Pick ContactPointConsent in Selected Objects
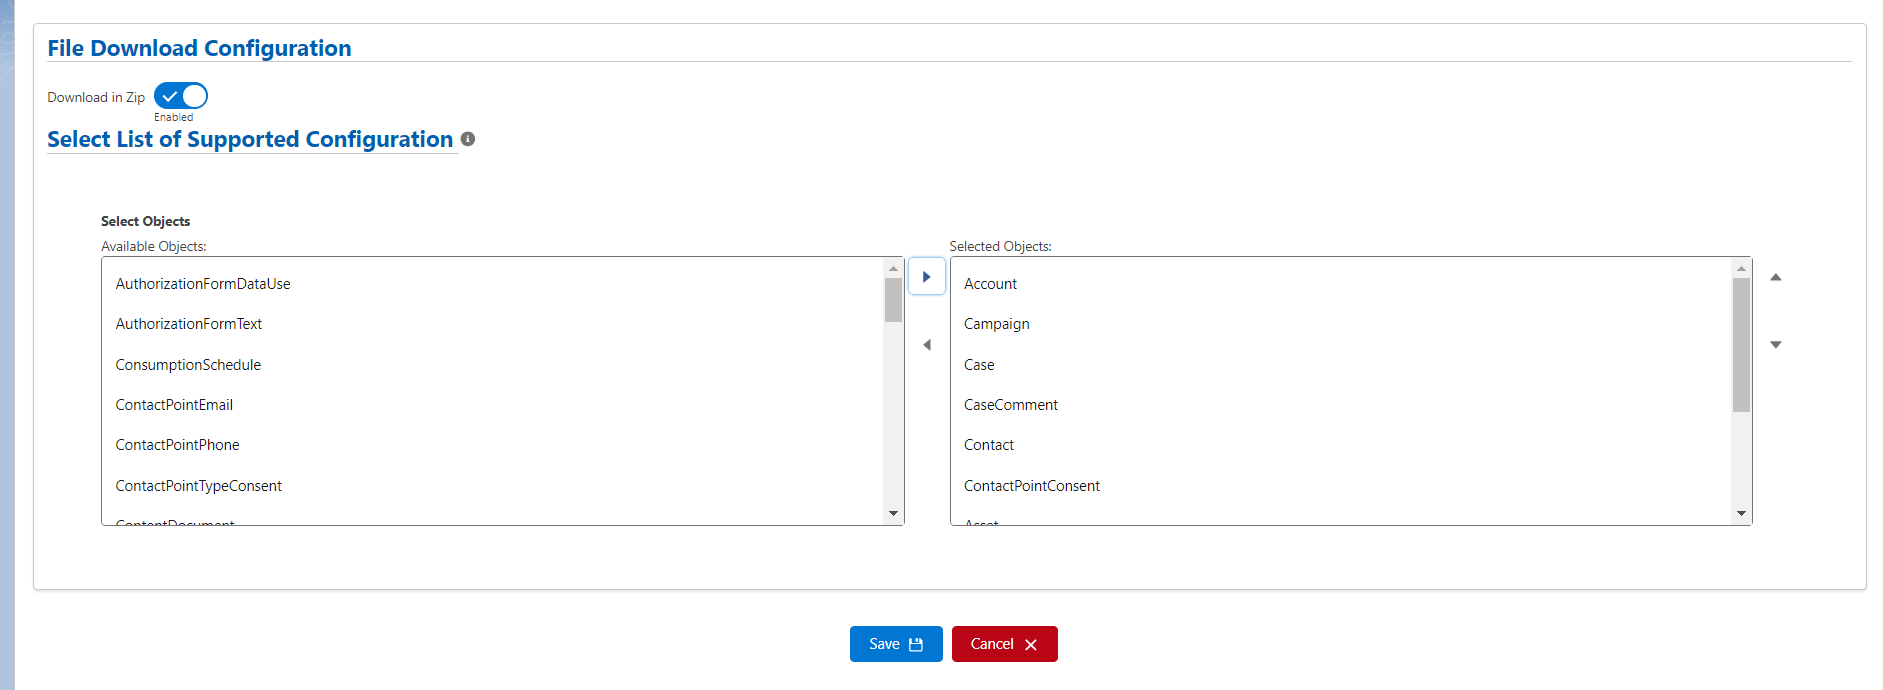This screenshot has width=1883, height=690. [x=1031, y=486]
